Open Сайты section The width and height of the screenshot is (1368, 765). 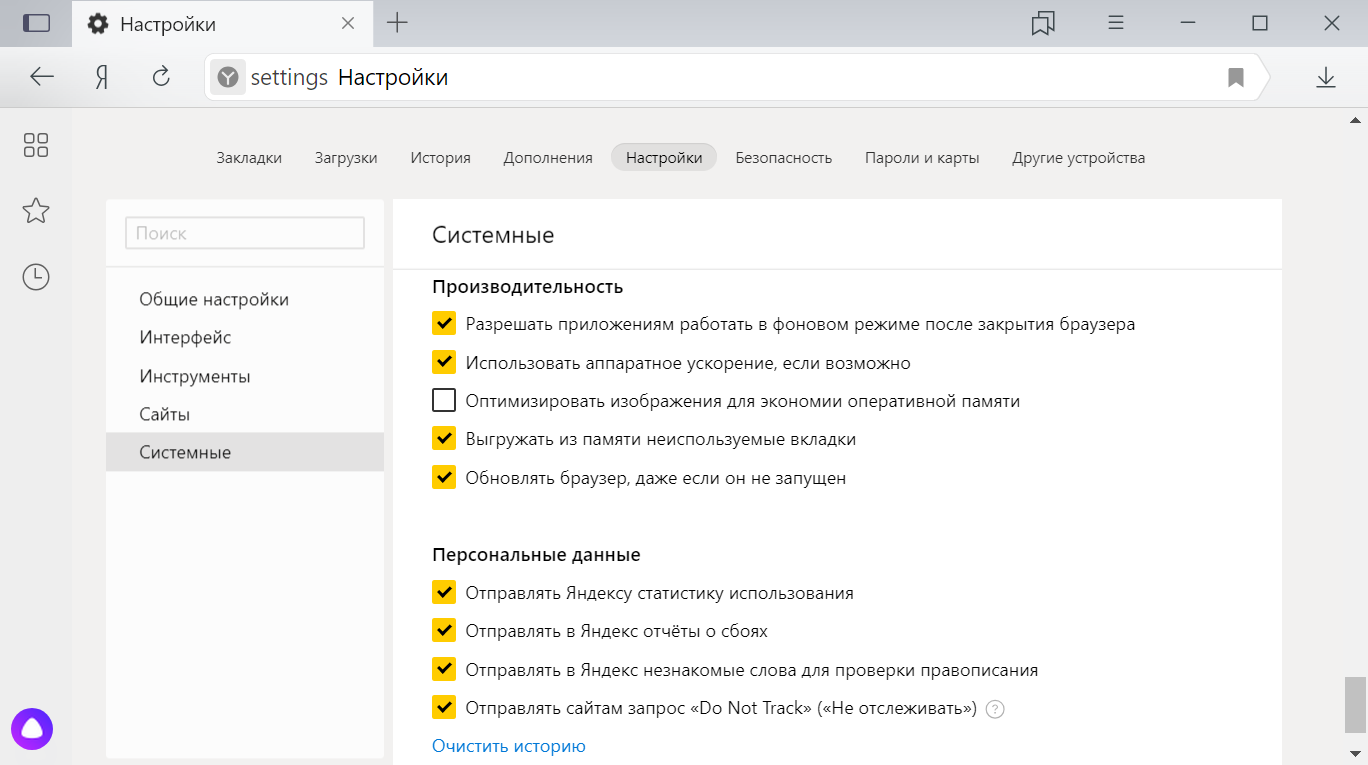(245, 414)
